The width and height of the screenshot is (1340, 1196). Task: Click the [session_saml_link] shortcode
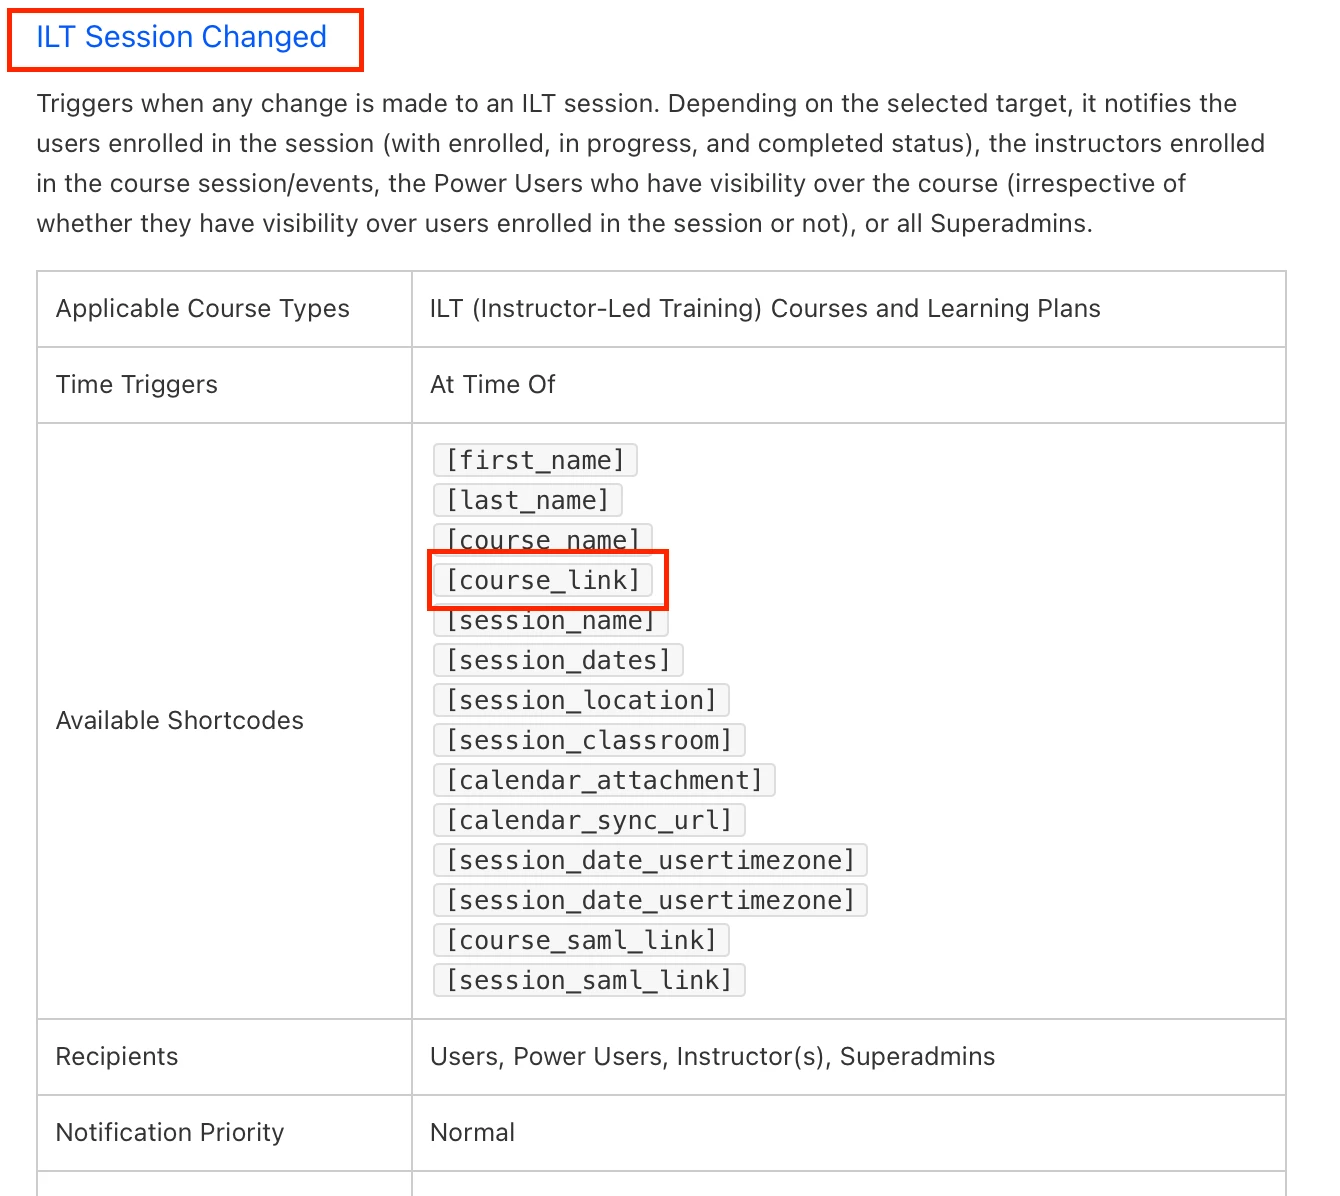(x=589, y=980)
